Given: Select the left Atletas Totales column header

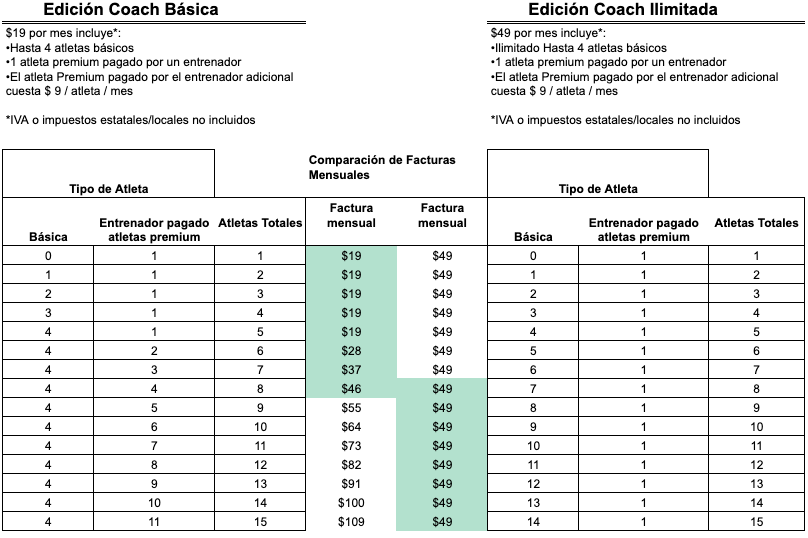Looking at the screenshot, I should point(260,223).
